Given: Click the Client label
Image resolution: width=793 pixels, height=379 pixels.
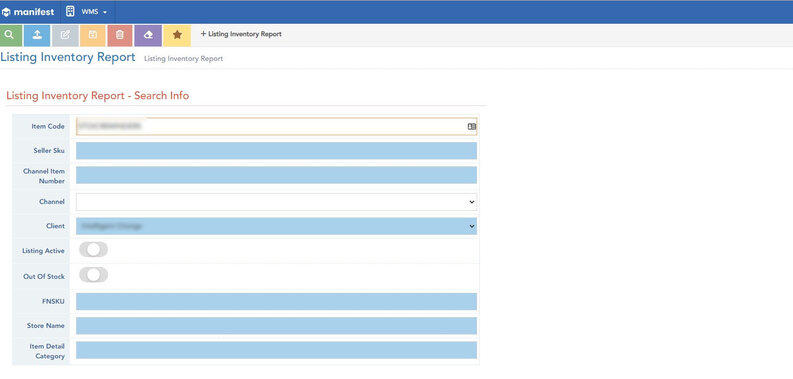Looking at the screenshot, I should click(56, 226).
